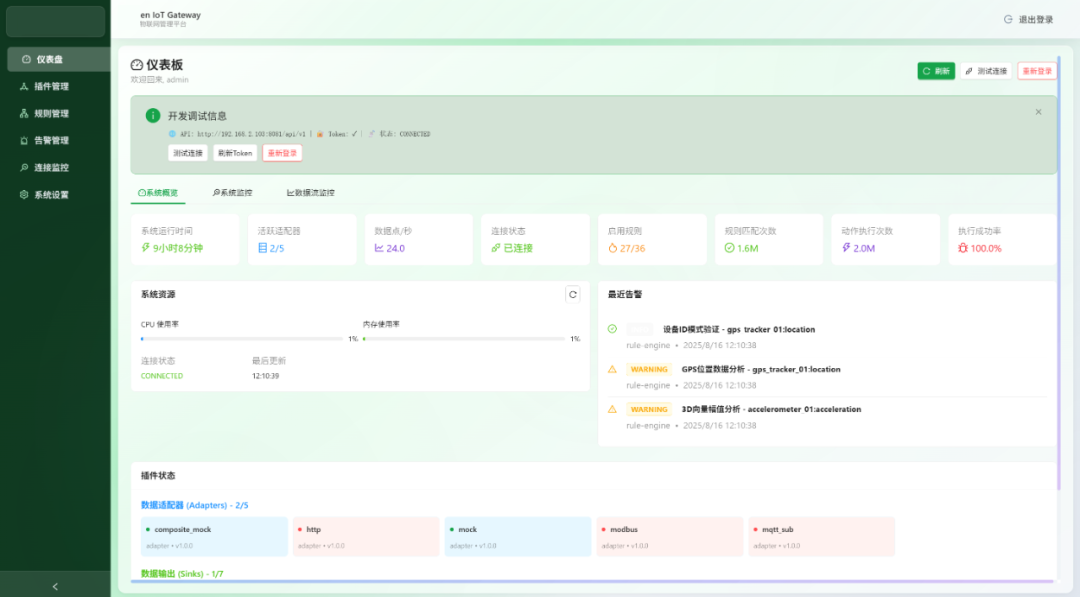Click the logout icon beside 退出登录
Image resolution: width=1080 pixels, height=597 pixels.
click(x=1008, y=19)
